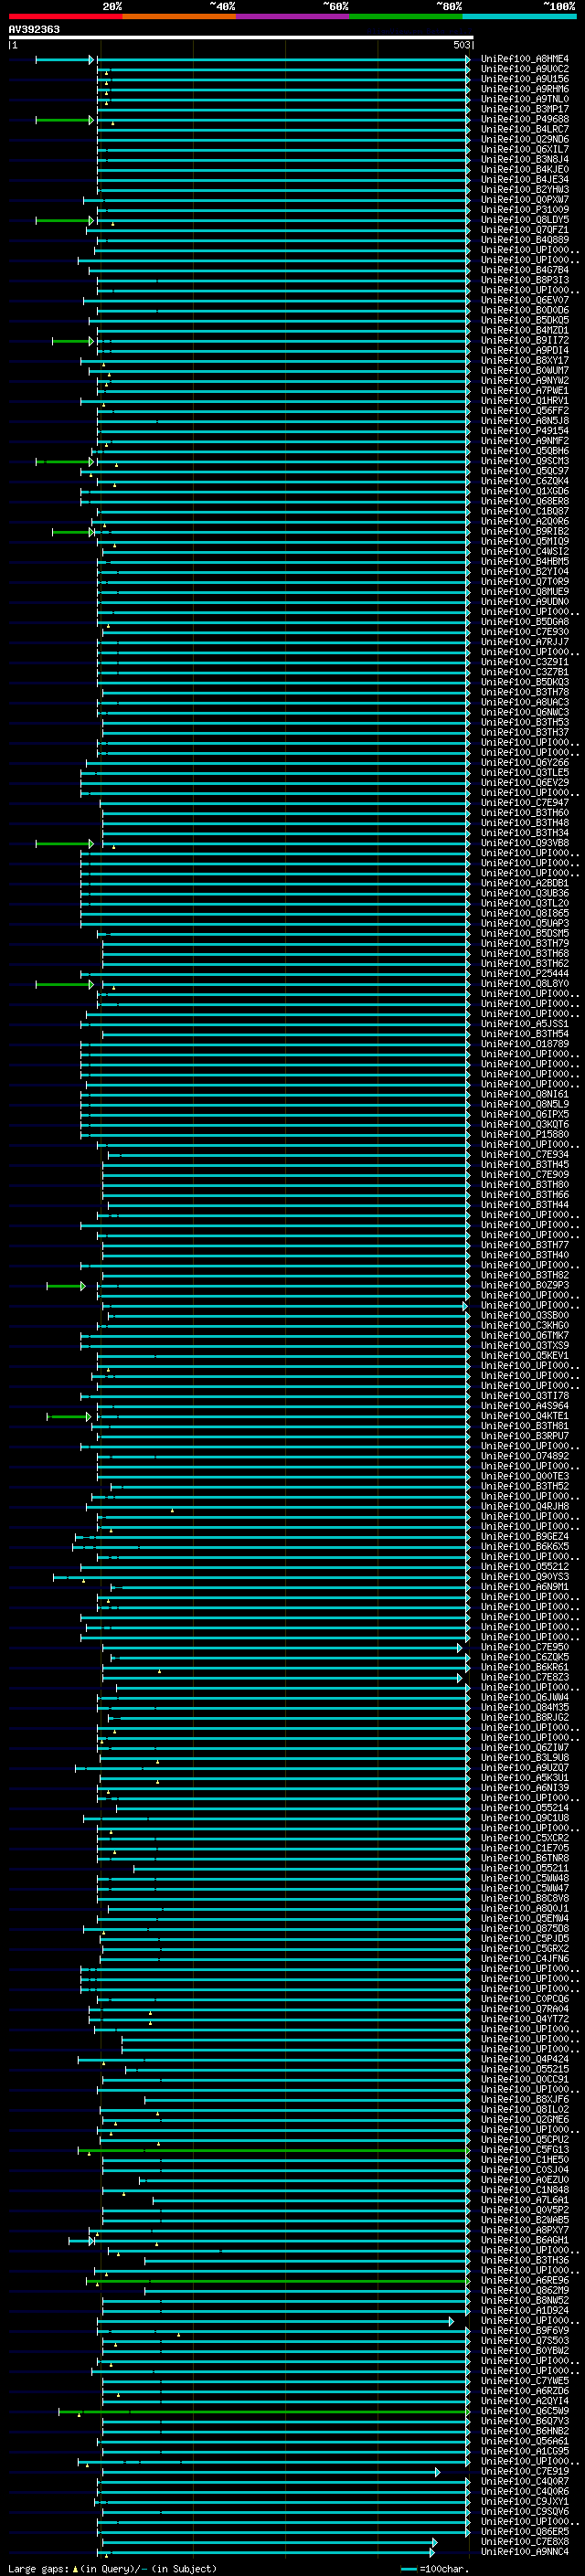585x2576 pixels.
Task: Select hit label UniRef100_Q68ER8
Action: pyautogui.click(x=524, y=501)
